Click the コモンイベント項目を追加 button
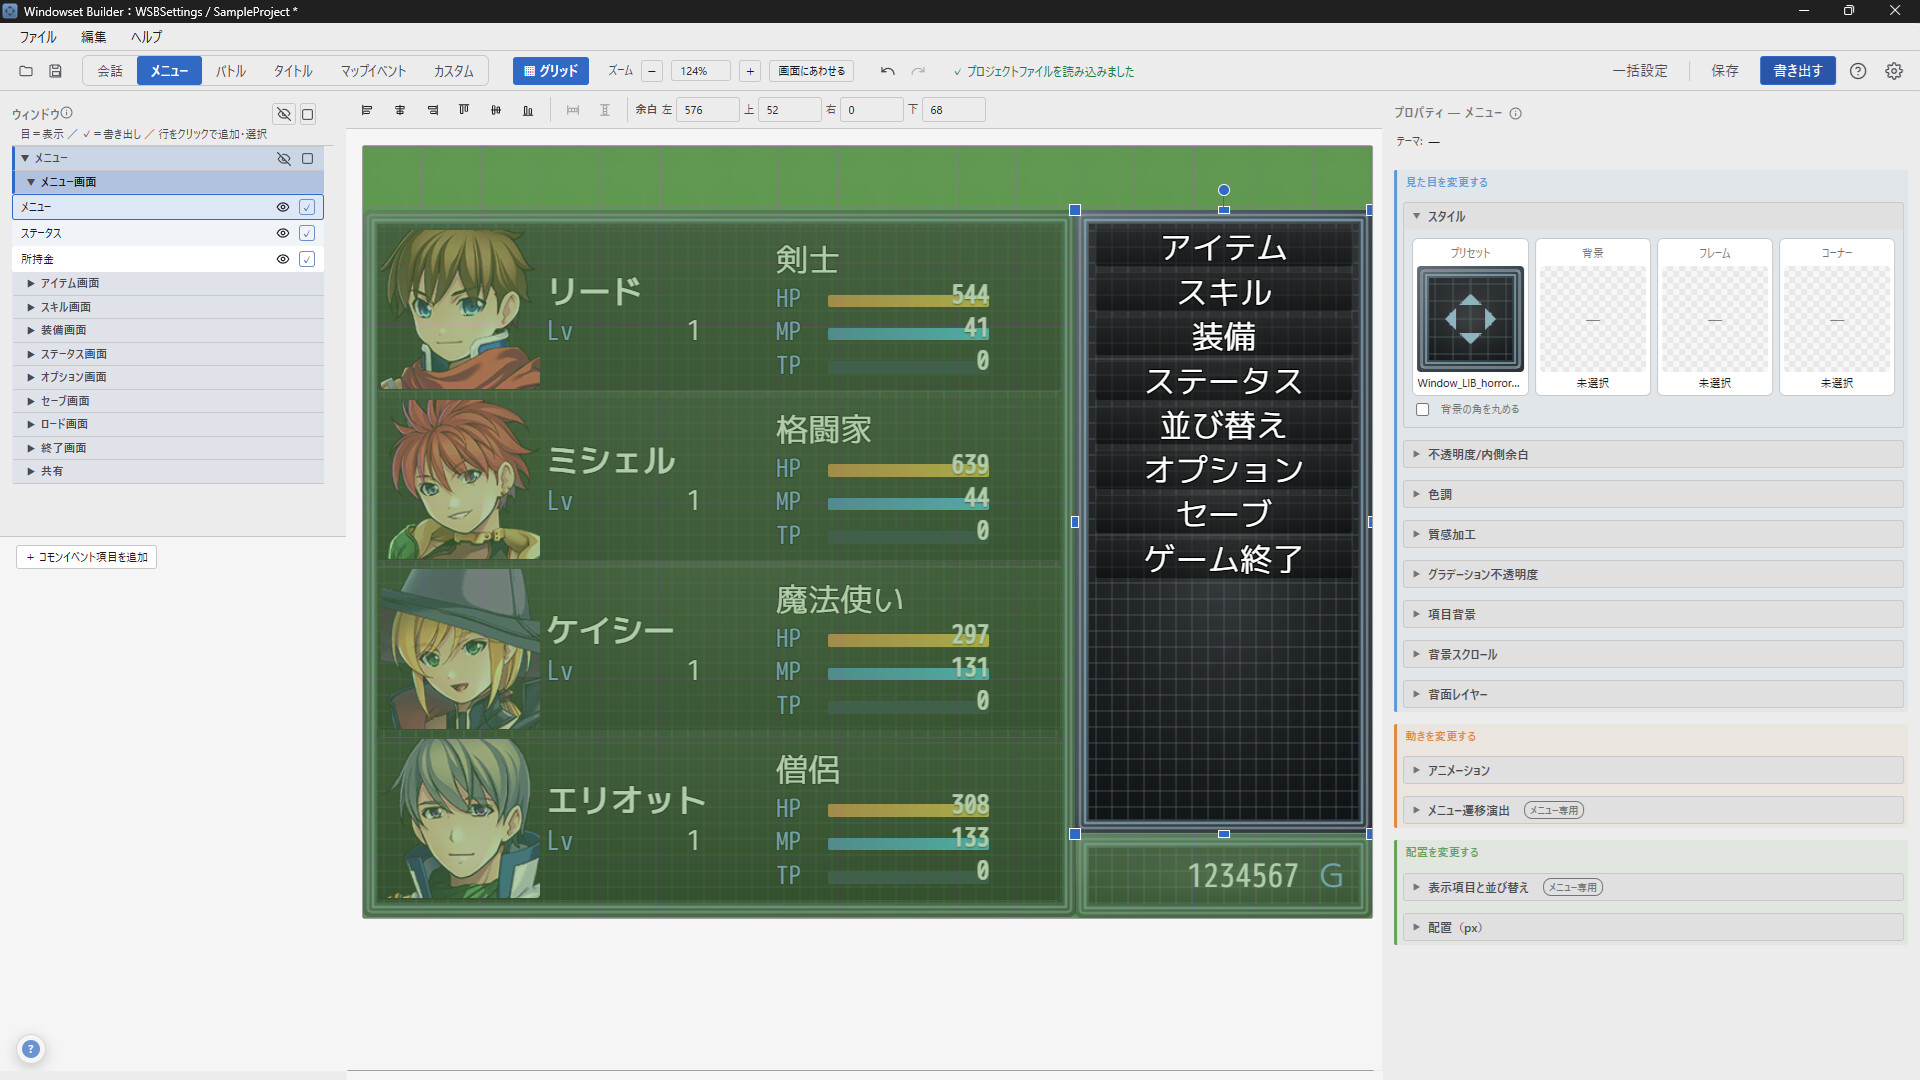Viewport: 1920px width, 1080px height. (87, 557)
